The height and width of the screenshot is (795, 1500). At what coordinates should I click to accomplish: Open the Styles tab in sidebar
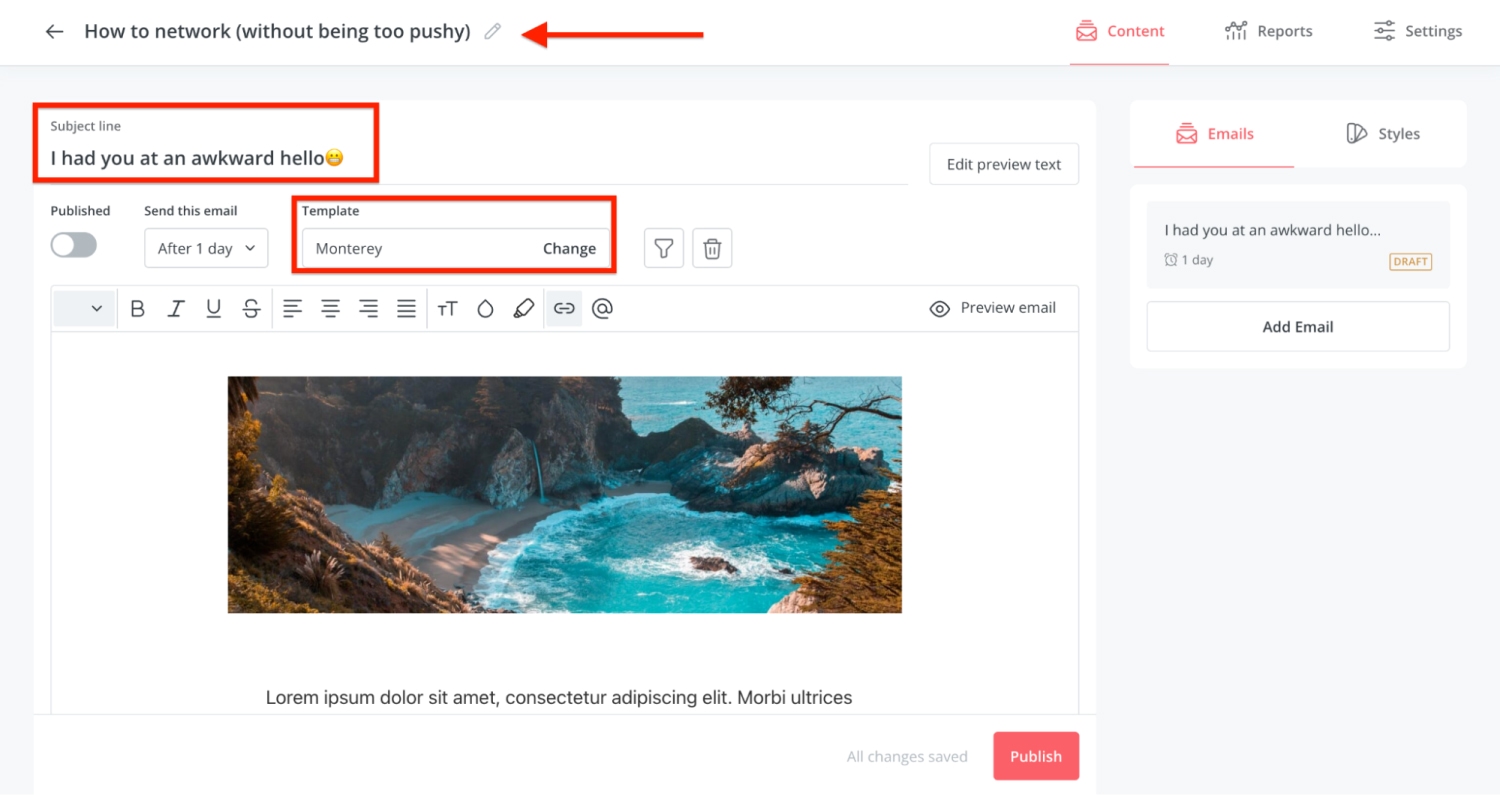1383,133
